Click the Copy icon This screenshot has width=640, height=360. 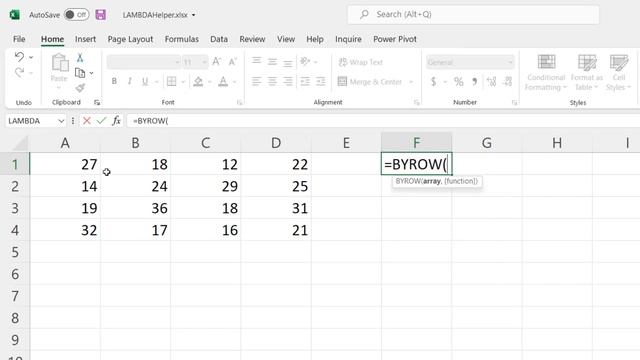click(x=80, y=73)
